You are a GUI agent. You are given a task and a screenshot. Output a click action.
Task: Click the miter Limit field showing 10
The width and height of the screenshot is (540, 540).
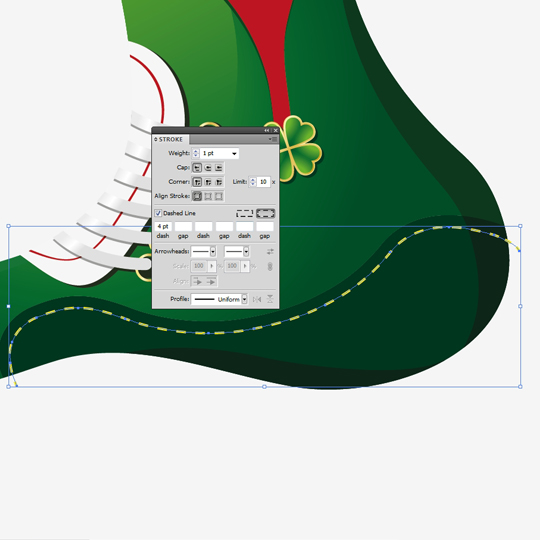click(x=263, y=182)
